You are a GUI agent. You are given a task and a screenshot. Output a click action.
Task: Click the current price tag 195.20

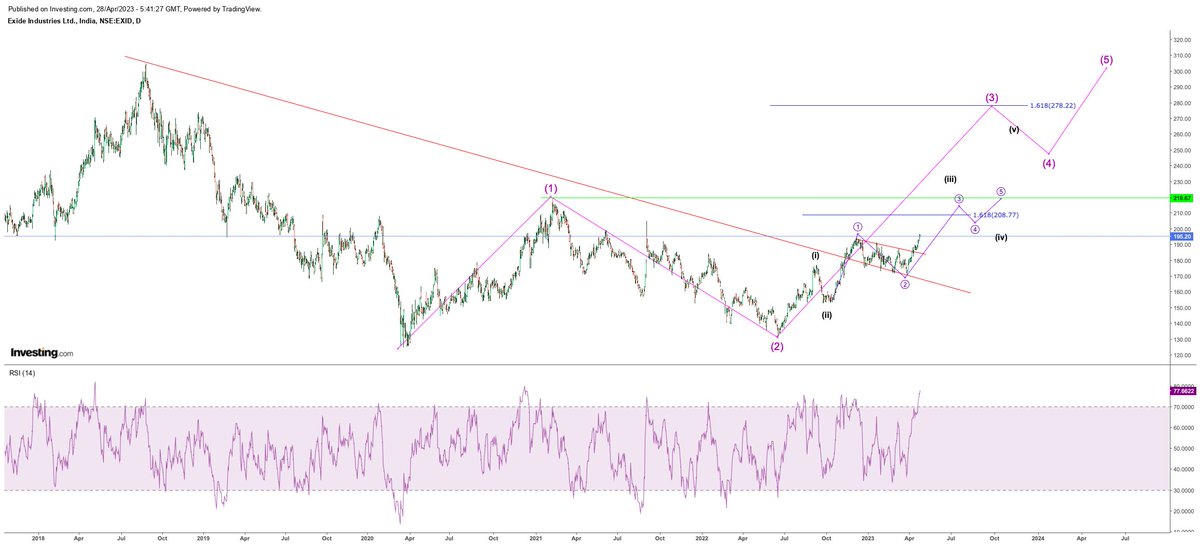(x=1181, y=236)
